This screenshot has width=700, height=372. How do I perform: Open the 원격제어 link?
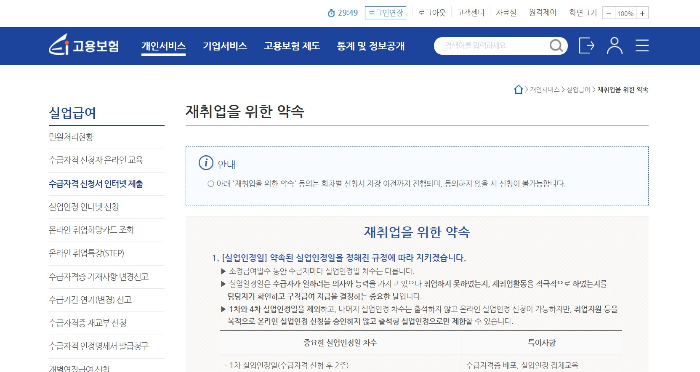(x=542, y=13)
